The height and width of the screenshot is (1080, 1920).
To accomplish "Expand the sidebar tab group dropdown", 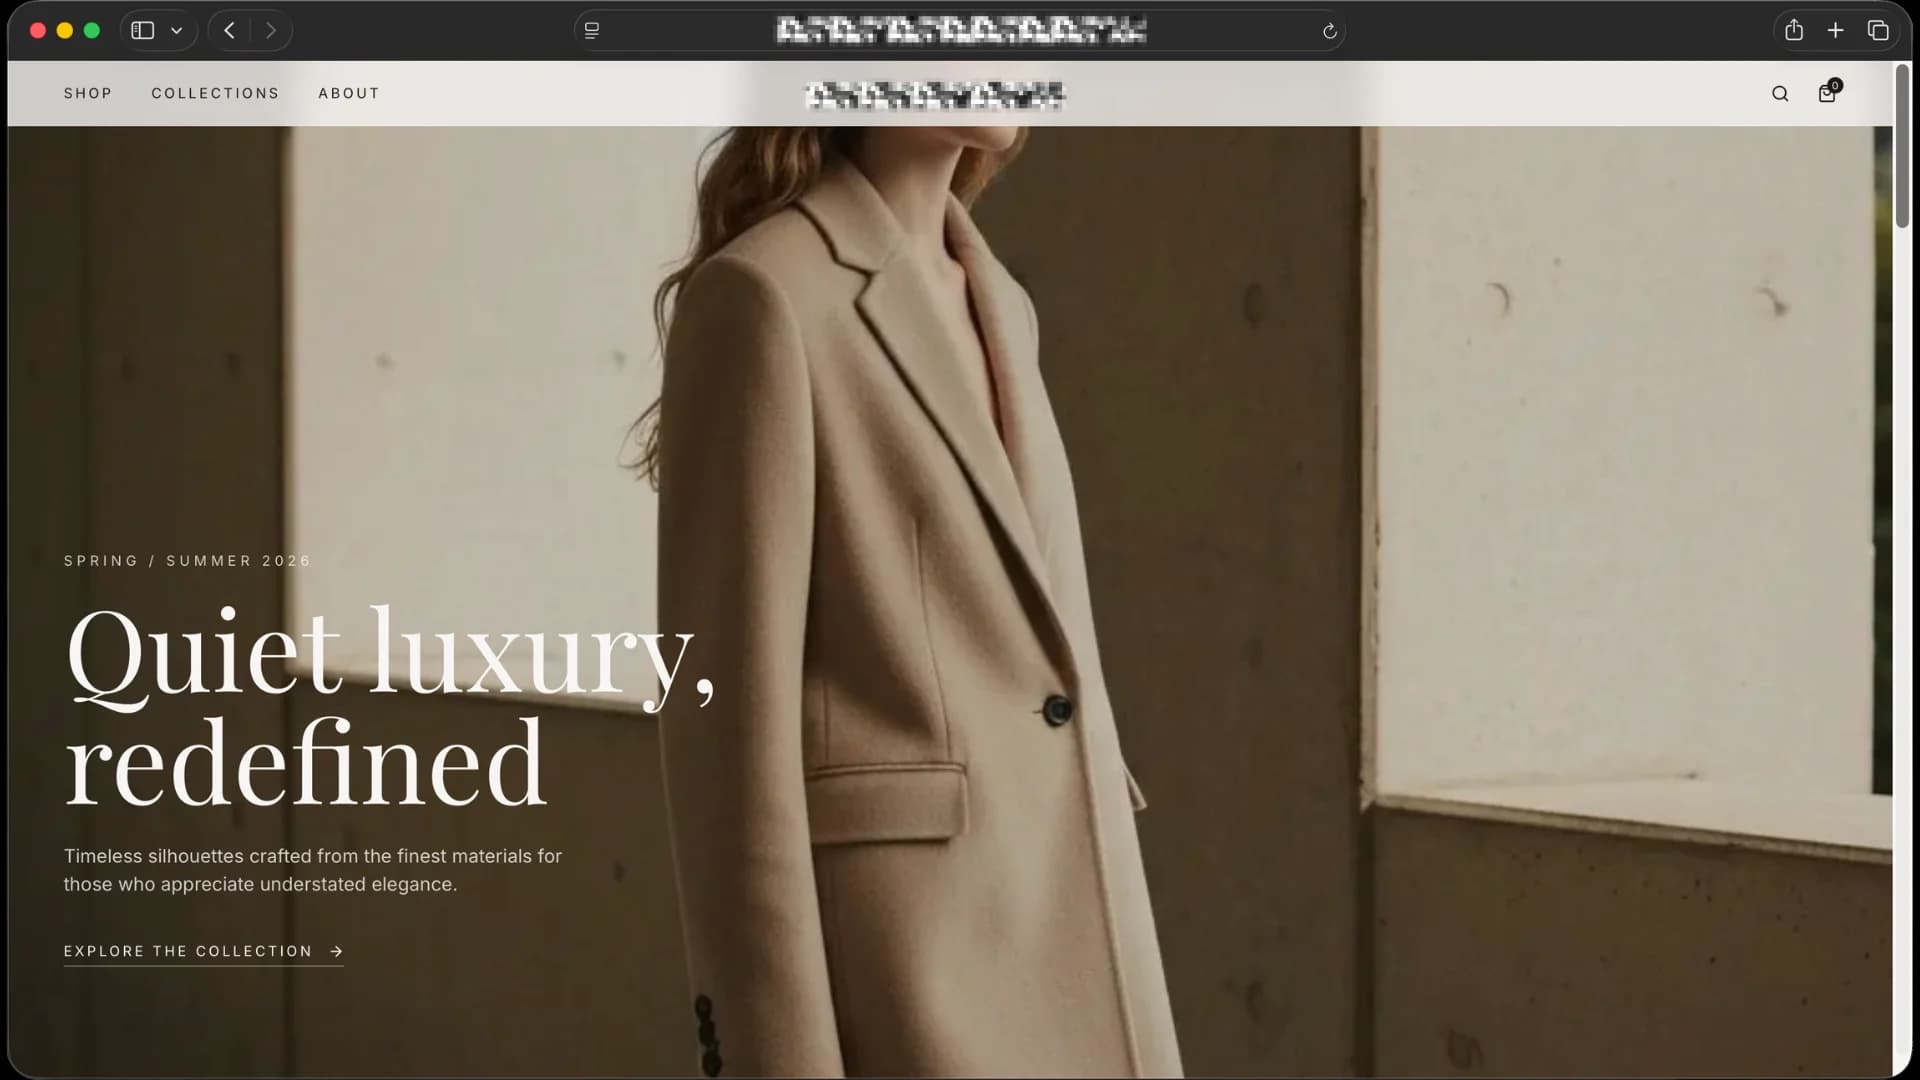I will tap(177, 30).
